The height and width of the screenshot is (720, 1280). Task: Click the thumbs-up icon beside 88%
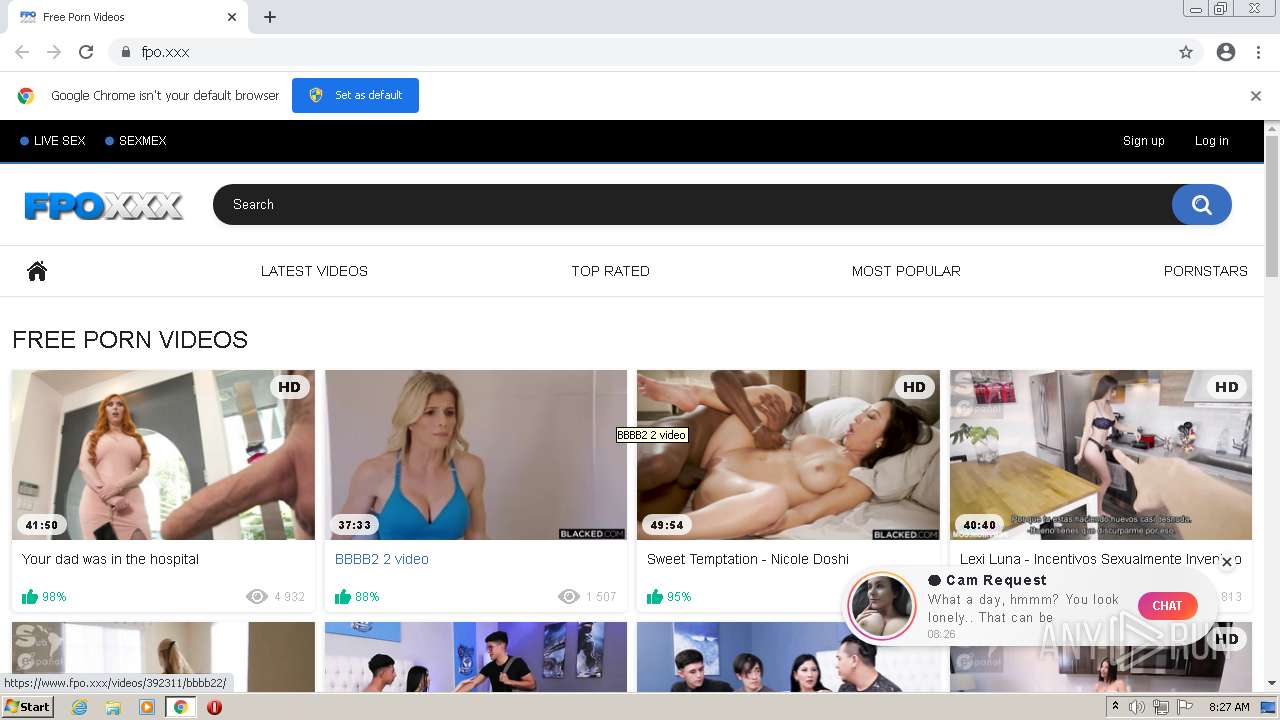[x=343, y=597]
